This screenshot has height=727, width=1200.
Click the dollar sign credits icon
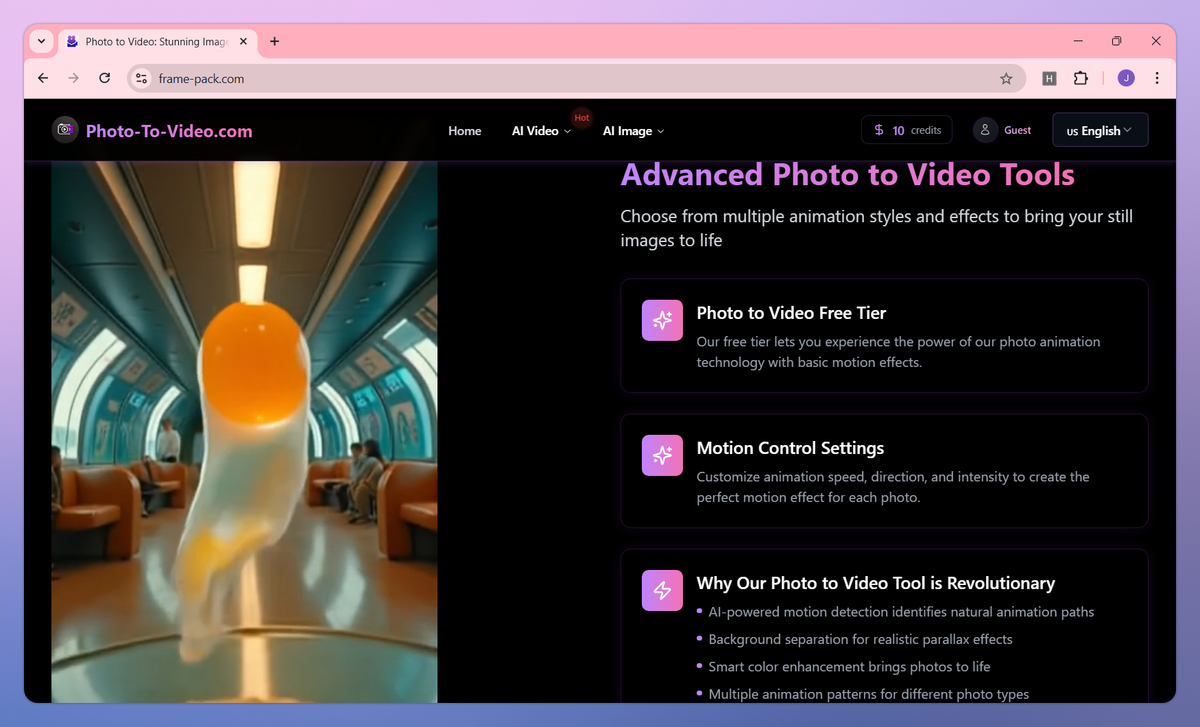pos(879,130)
